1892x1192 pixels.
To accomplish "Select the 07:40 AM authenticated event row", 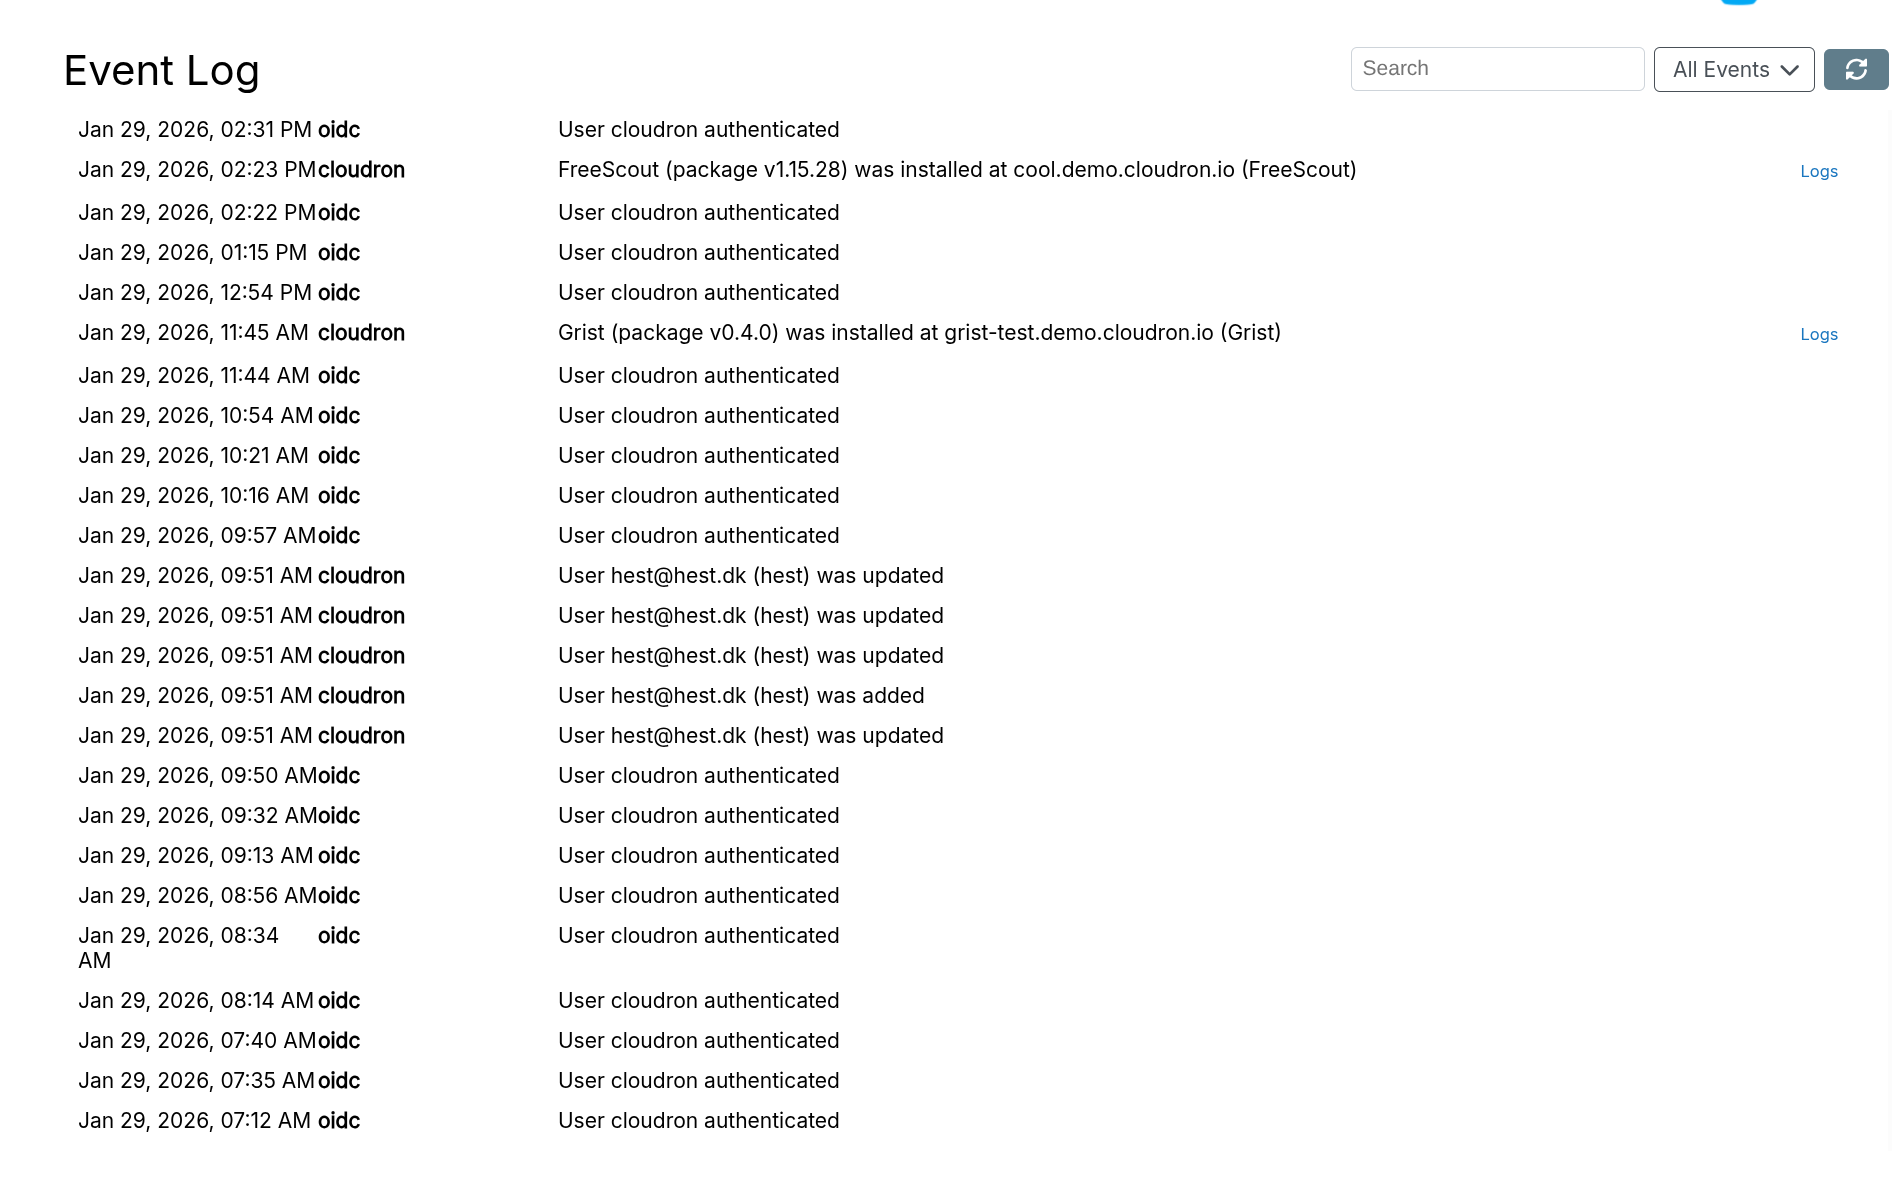I will (698, 1041).
